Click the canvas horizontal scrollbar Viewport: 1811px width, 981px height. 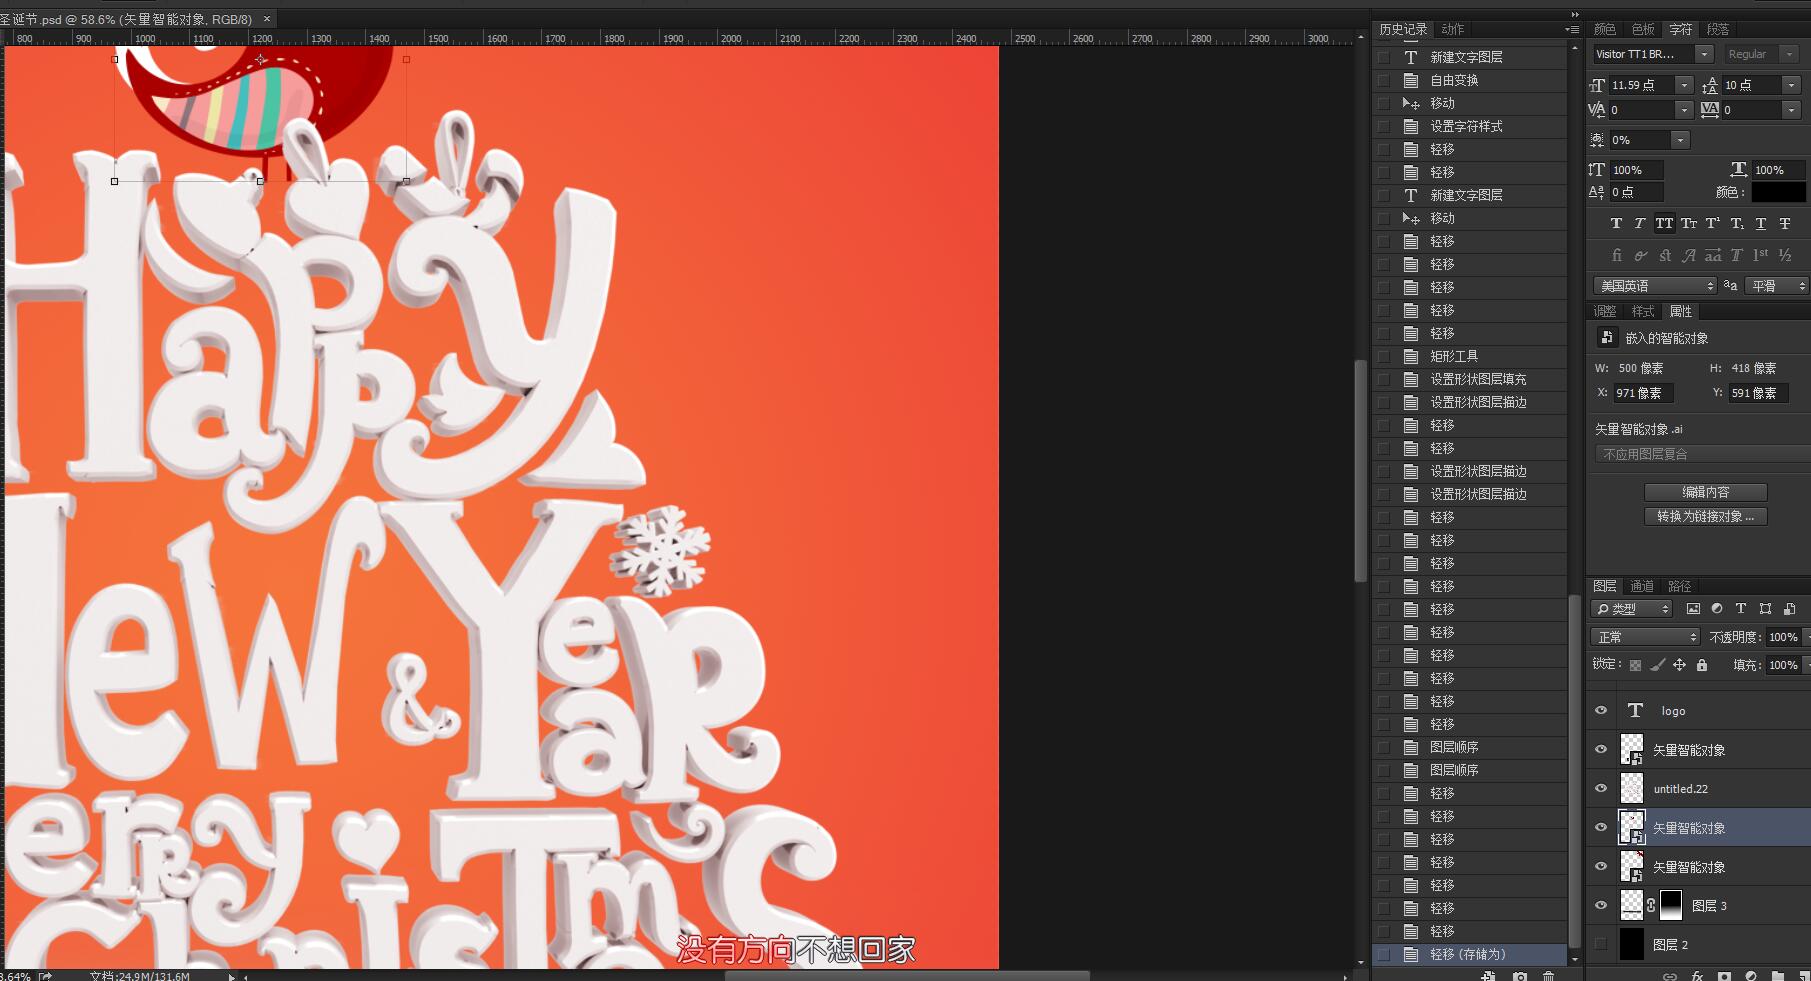tap(906, 975)
